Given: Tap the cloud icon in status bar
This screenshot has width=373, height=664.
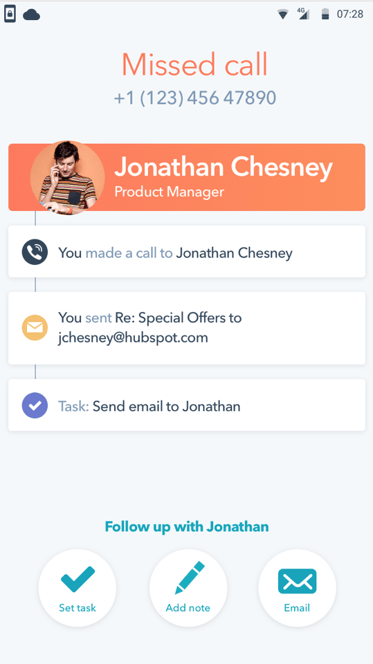Looking at the screenshot, I should pos(31,15).
